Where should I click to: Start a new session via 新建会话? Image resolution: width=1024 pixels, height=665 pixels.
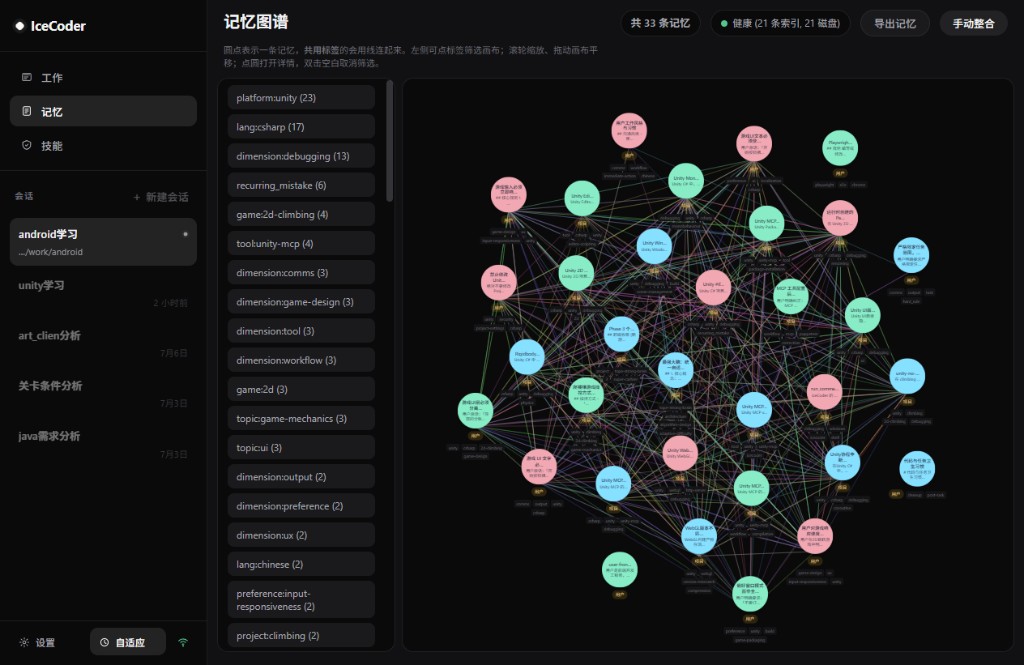[x=161, y=197]
